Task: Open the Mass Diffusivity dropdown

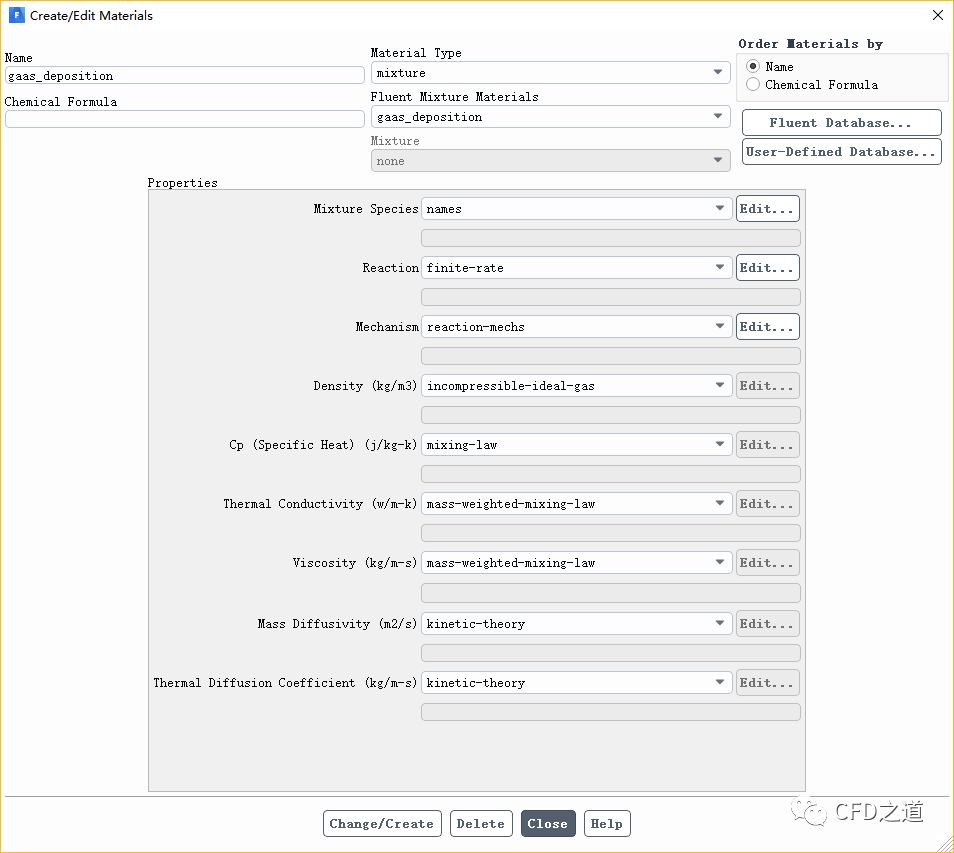Action: tap(576, 624)
